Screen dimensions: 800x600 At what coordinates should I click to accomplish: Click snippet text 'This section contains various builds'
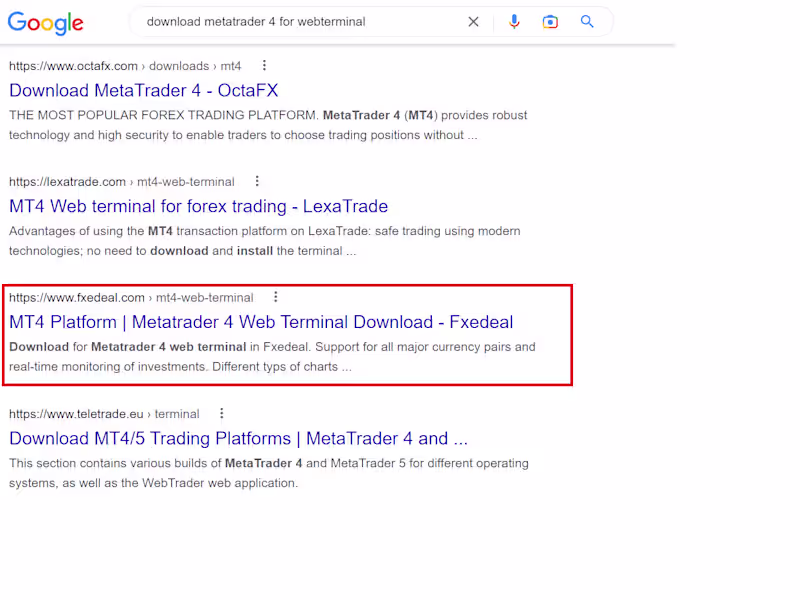[x=115, y=463]
